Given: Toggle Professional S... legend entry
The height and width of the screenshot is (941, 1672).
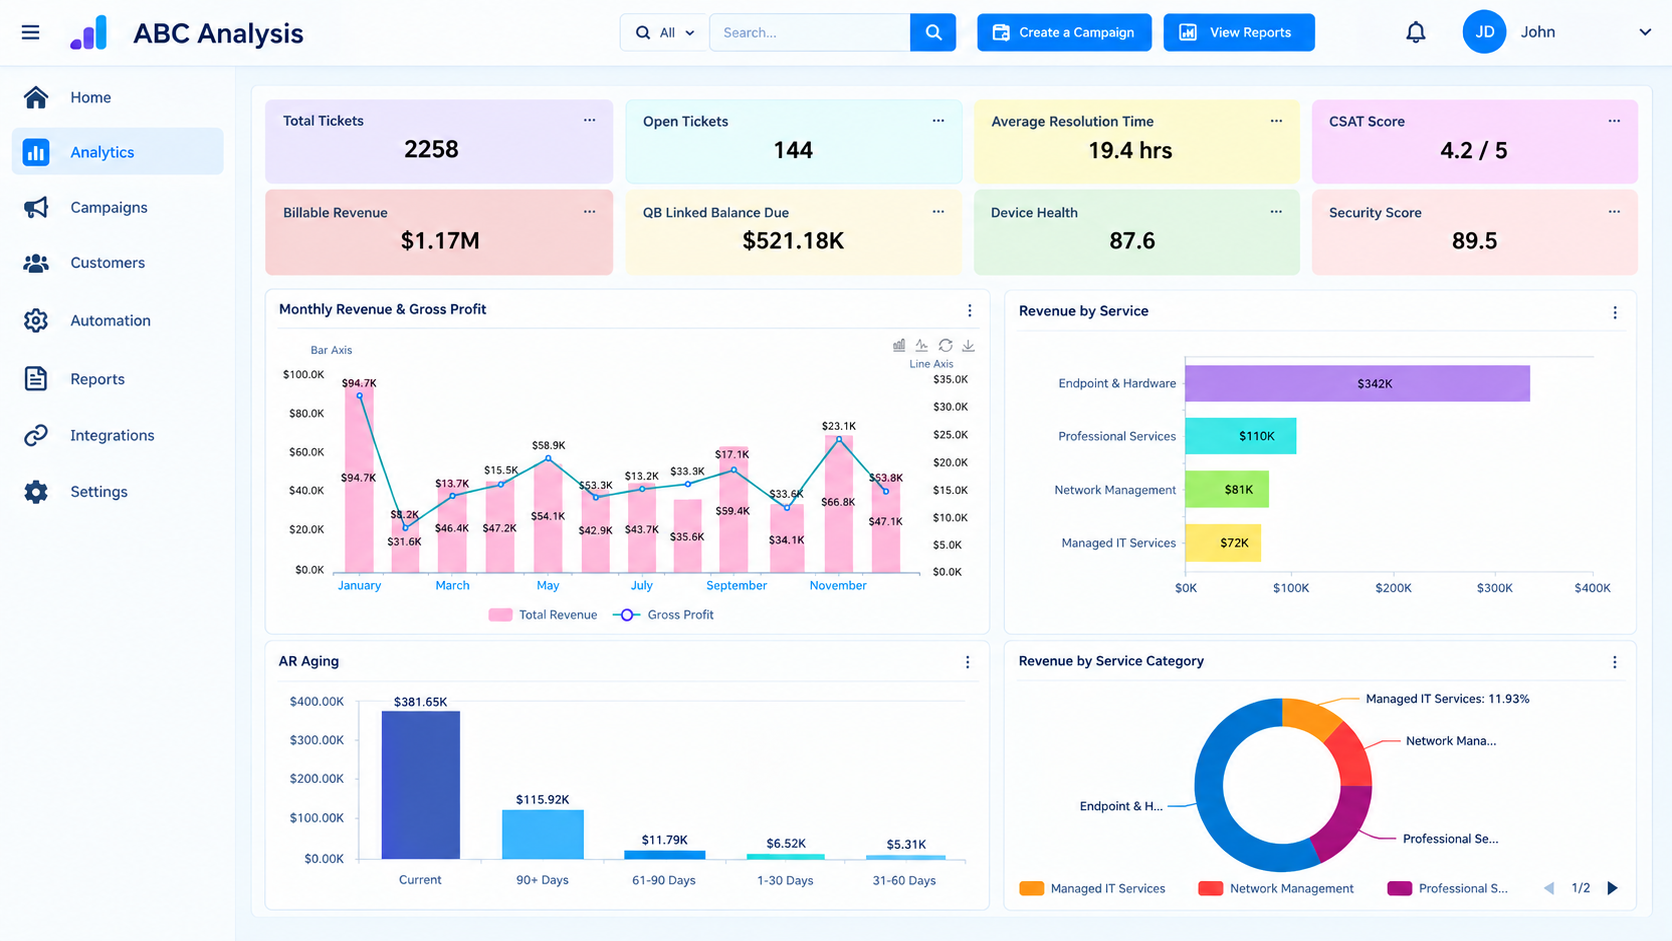Looking at the screenshot, I should [x=1448, y=888].
